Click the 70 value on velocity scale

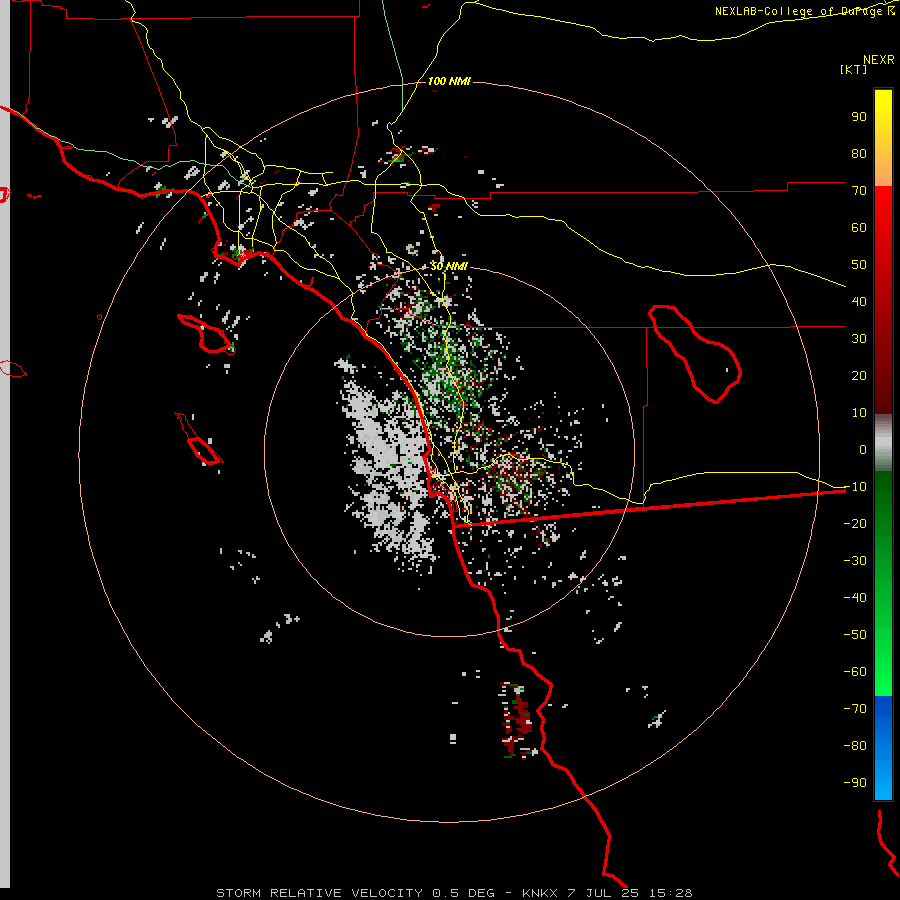pyautogui.click(x=859, y=191)
